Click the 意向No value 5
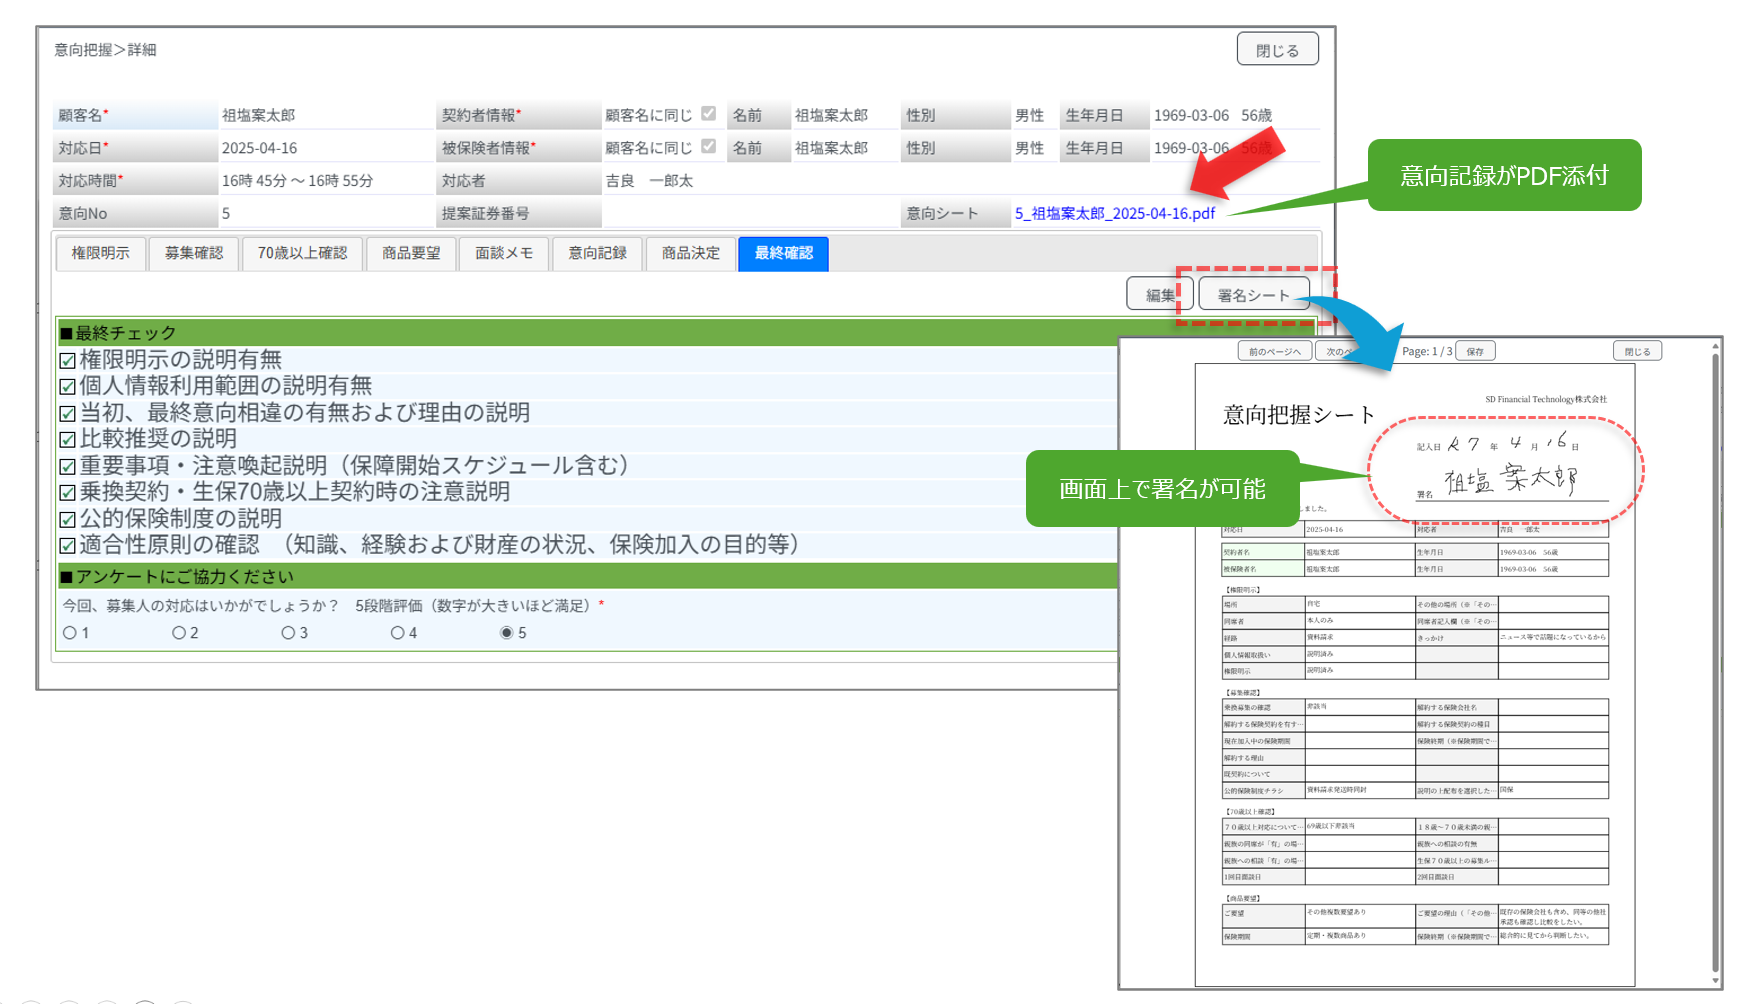Viewport: 1763px width, 1004px height. pos(226,213)
